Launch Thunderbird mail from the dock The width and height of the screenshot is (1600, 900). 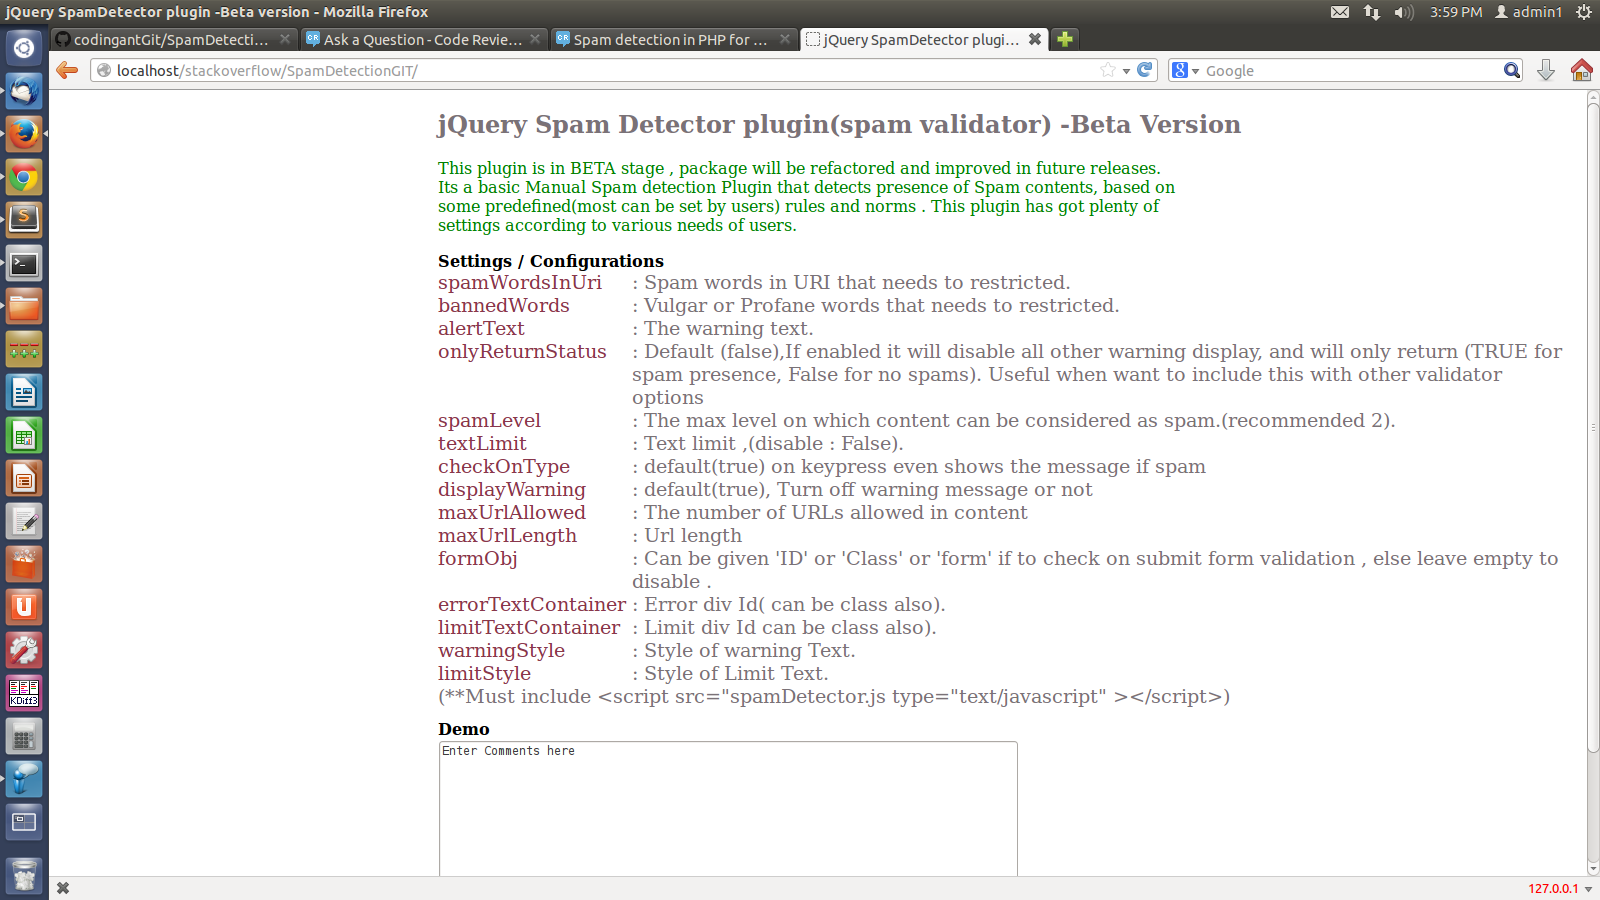[x=24, y=91]
